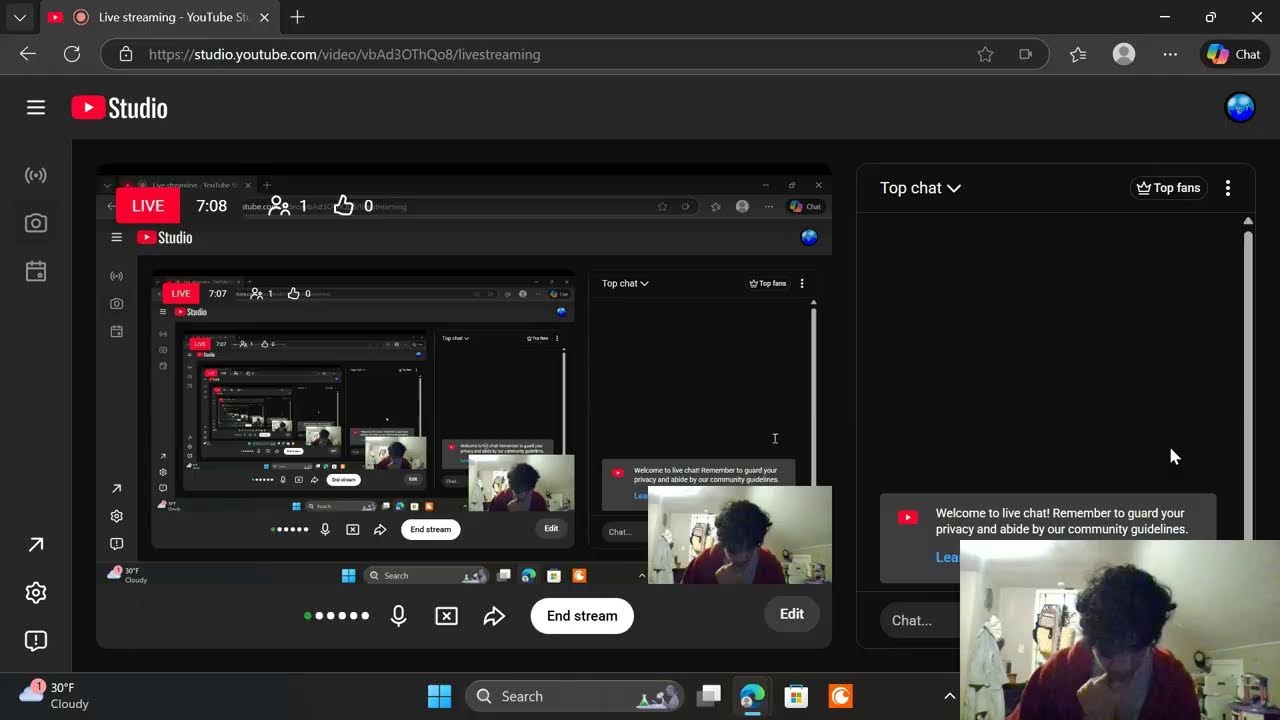Expand the Top chat dropdown
Viewport: 1280px width, 720px height.
(x=920, y=188)
